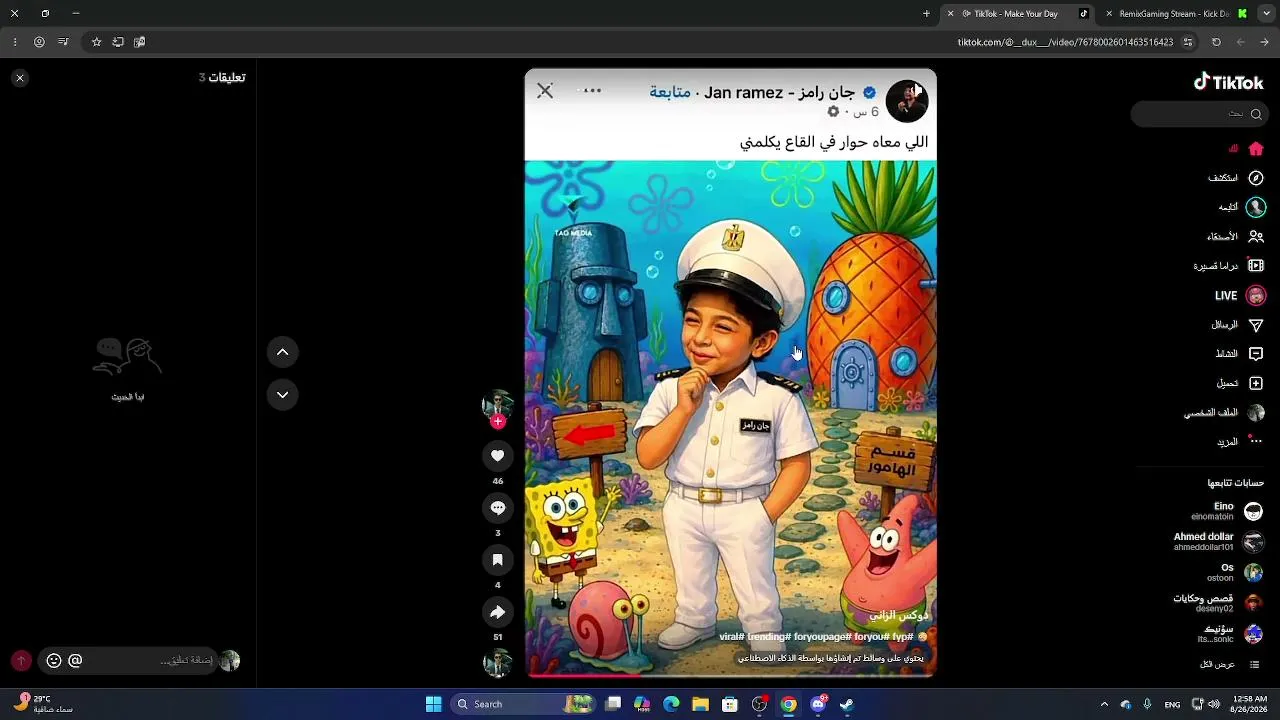Bookmark this page with the star icon
Screen dimensions: 1280x720
[96, 42]
